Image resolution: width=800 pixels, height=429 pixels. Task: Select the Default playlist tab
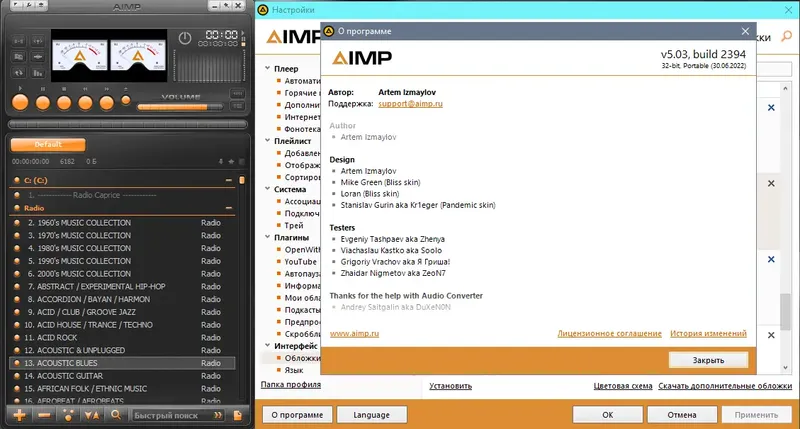(48, 145)
